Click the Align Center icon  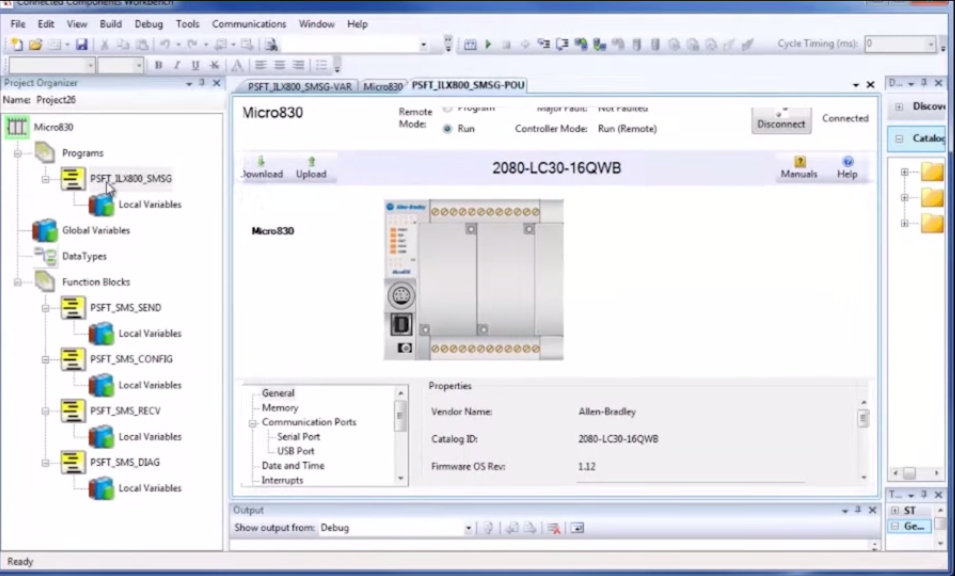280,65
